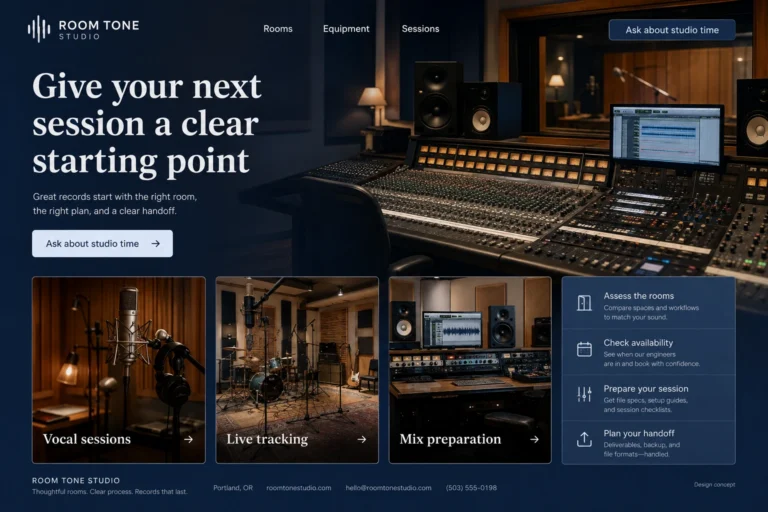Image resolution: width=768 pixels, height=512 pixels.
Task: Click the ROOM TONE header wordmark text
Action: [x=99, y=25]
